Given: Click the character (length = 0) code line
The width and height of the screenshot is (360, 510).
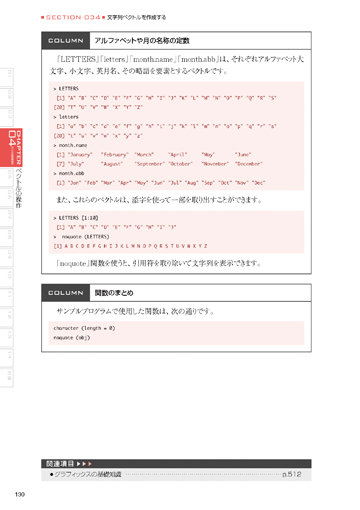Looking at the screenshot, I should pos(84,328).
